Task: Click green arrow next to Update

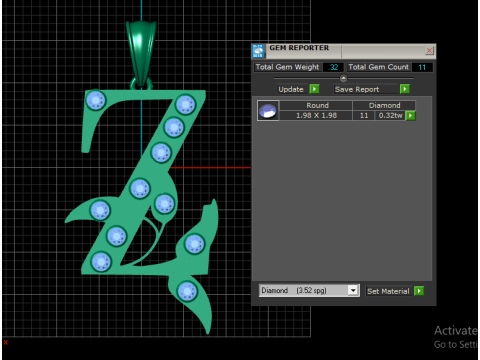Action: pos(314,89)
